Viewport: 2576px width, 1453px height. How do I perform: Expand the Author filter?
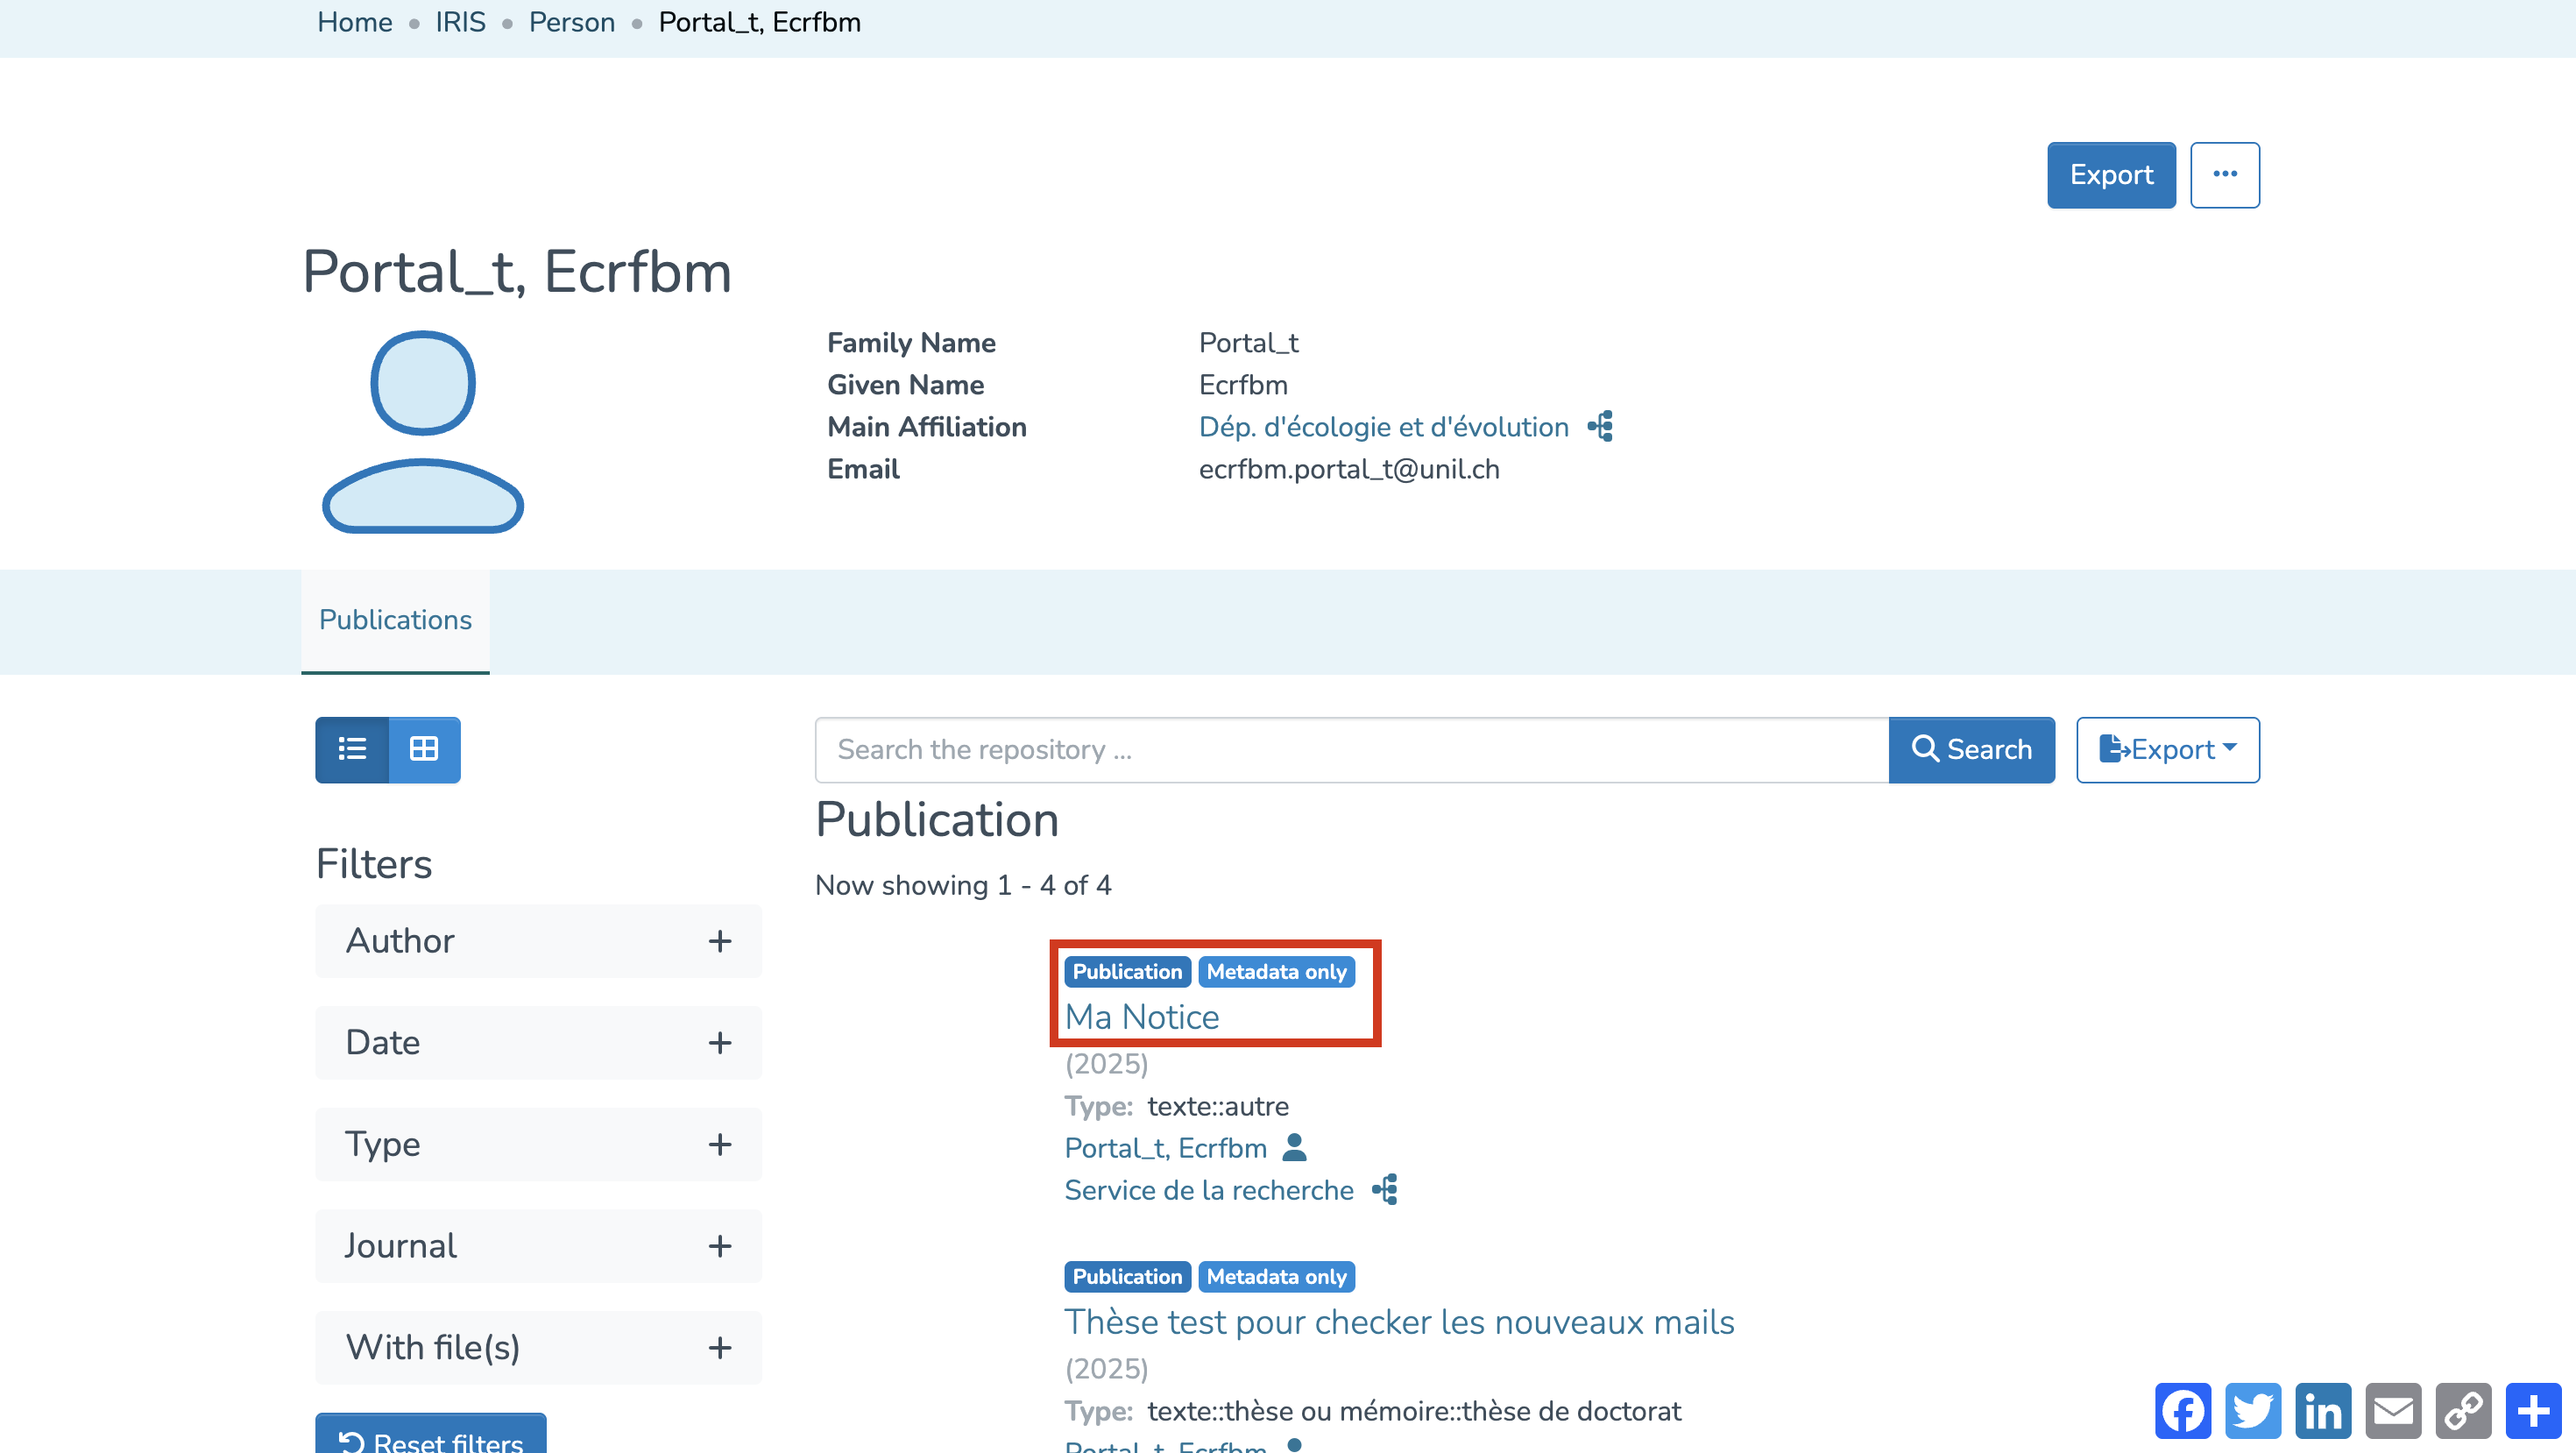tap(719, 941)
